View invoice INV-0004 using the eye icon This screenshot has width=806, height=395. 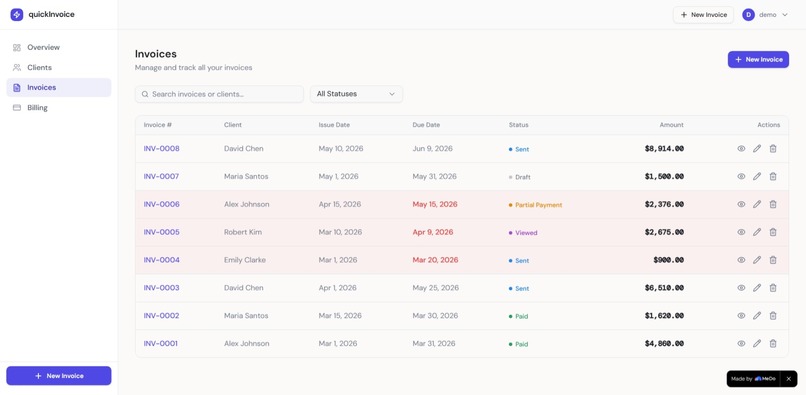(741, 260)
